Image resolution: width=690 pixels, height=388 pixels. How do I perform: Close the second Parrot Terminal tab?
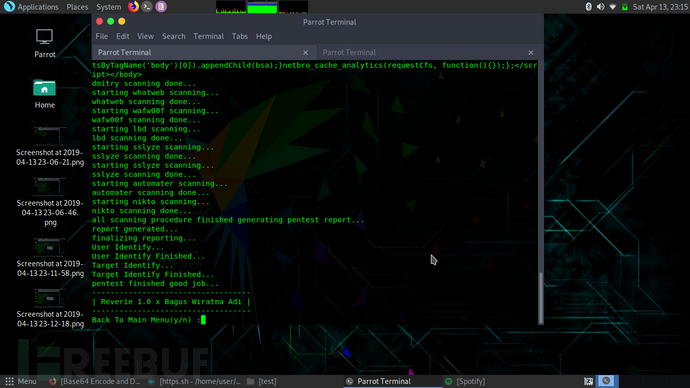click(531, 52)
